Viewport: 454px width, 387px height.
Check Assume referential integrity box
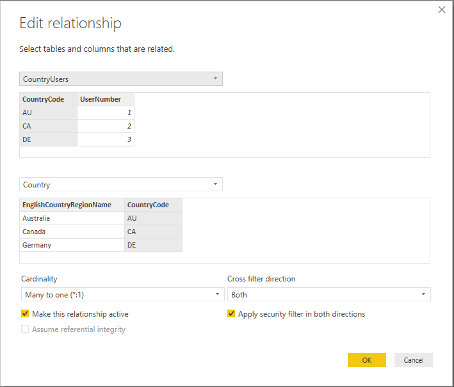click(x=25, y=329)
